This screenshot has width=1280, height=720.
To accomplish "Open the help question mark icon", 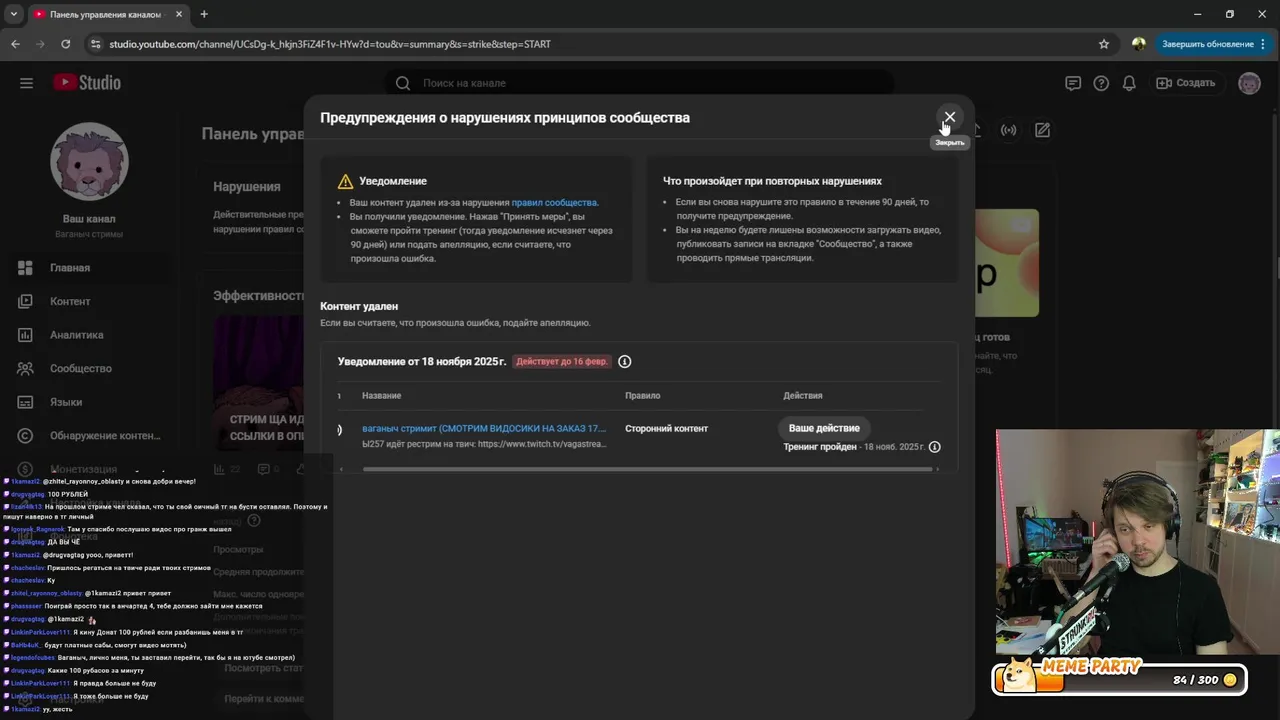I will 1101,83.
